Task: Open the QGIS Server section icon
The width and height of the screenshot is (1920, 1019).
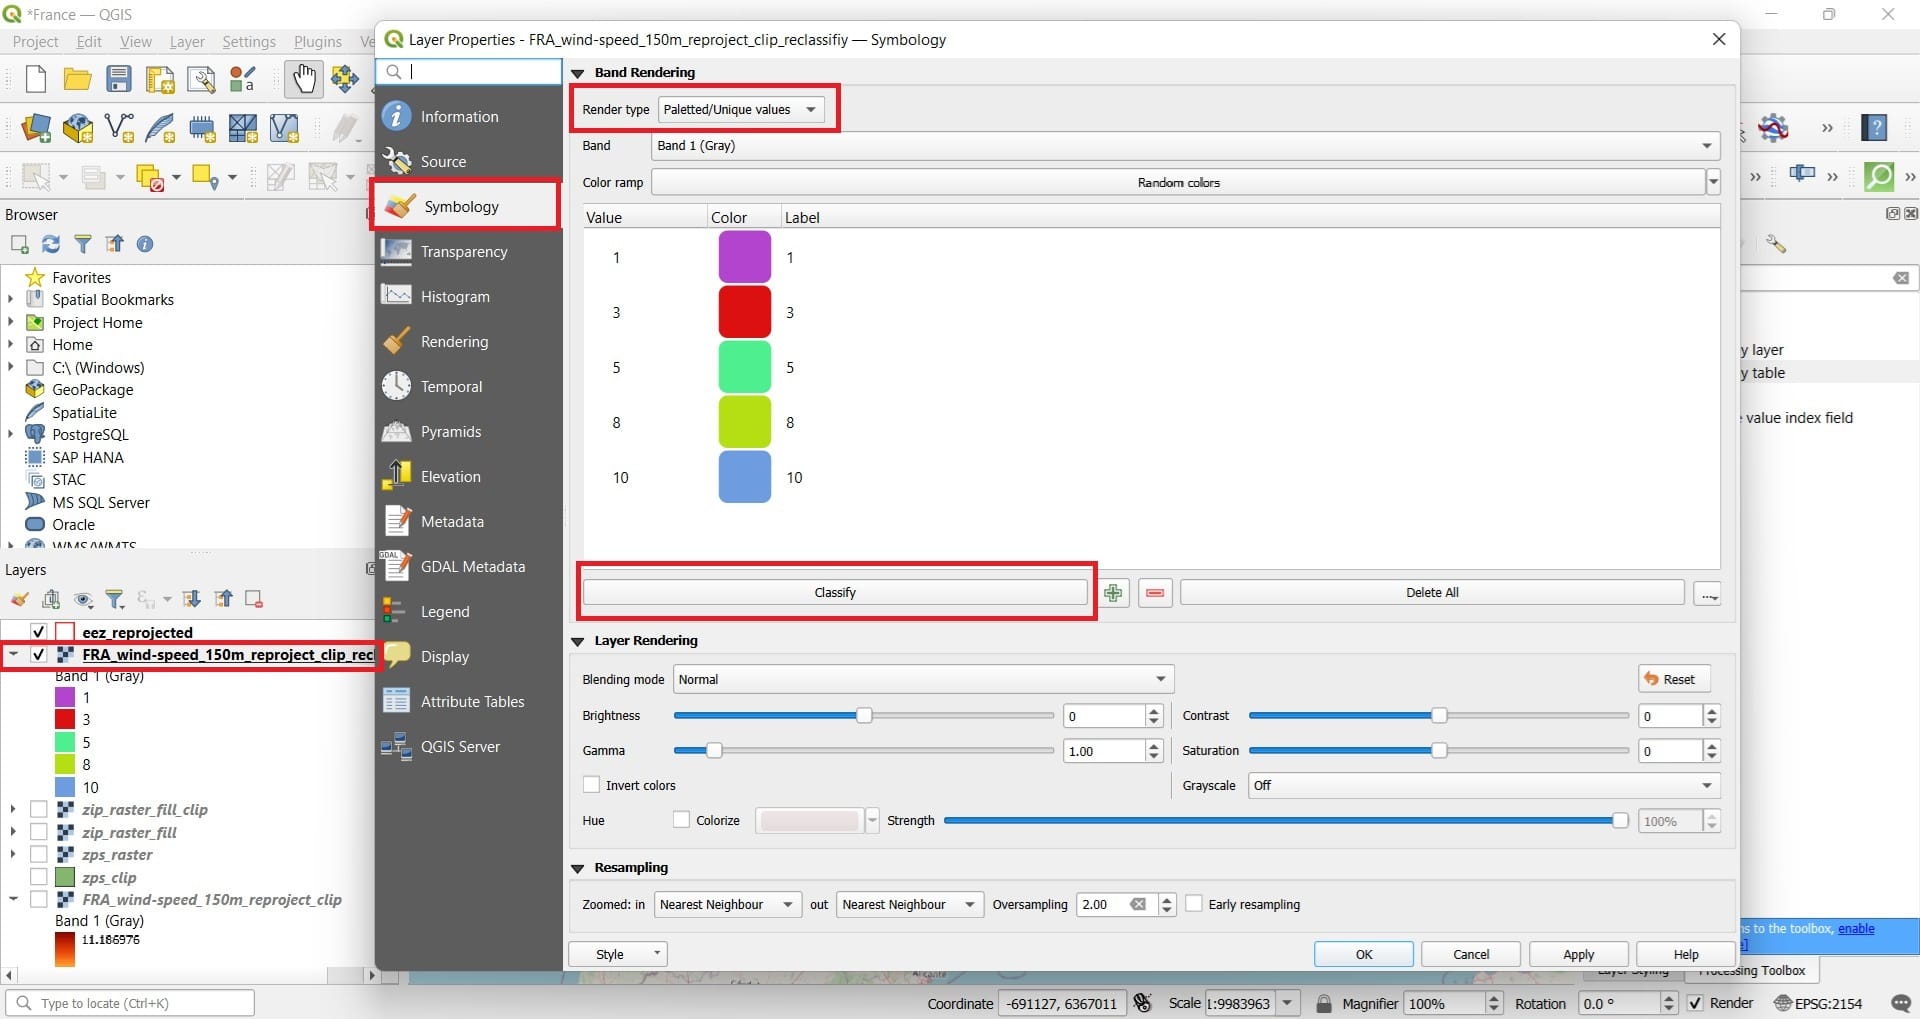Action: 397,746
